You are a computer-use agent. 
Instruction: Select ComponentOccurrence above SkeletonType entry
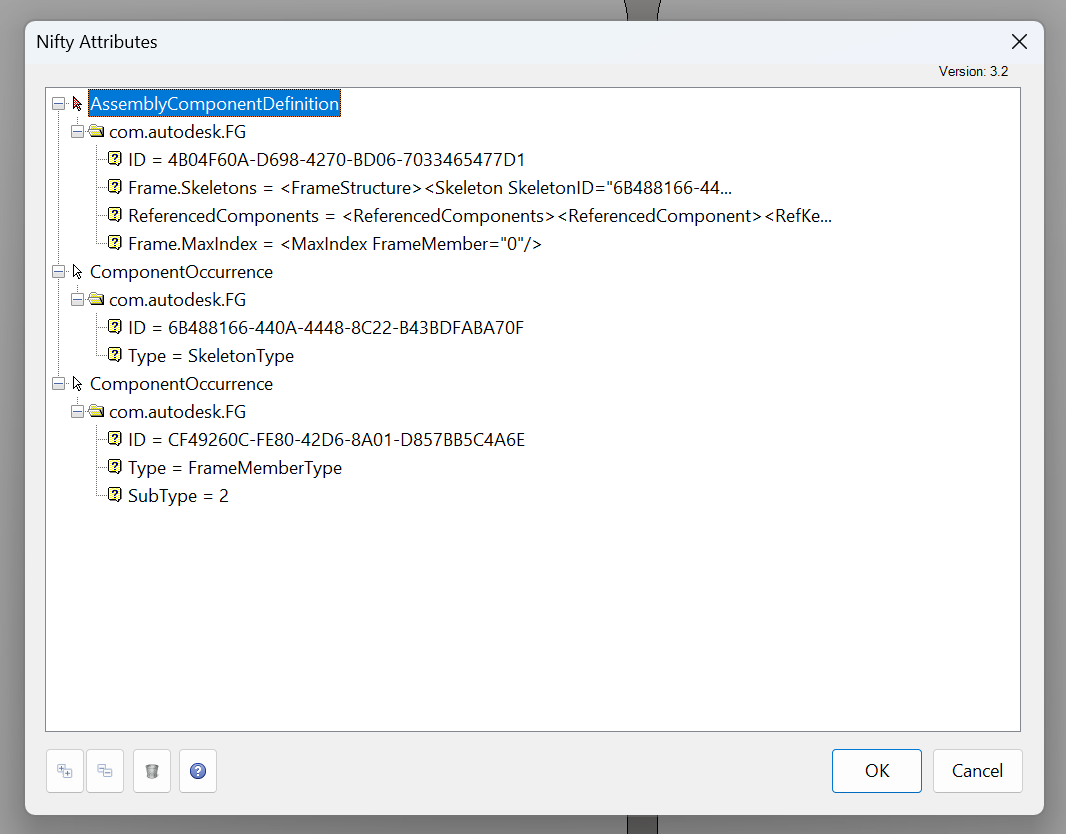182,272
